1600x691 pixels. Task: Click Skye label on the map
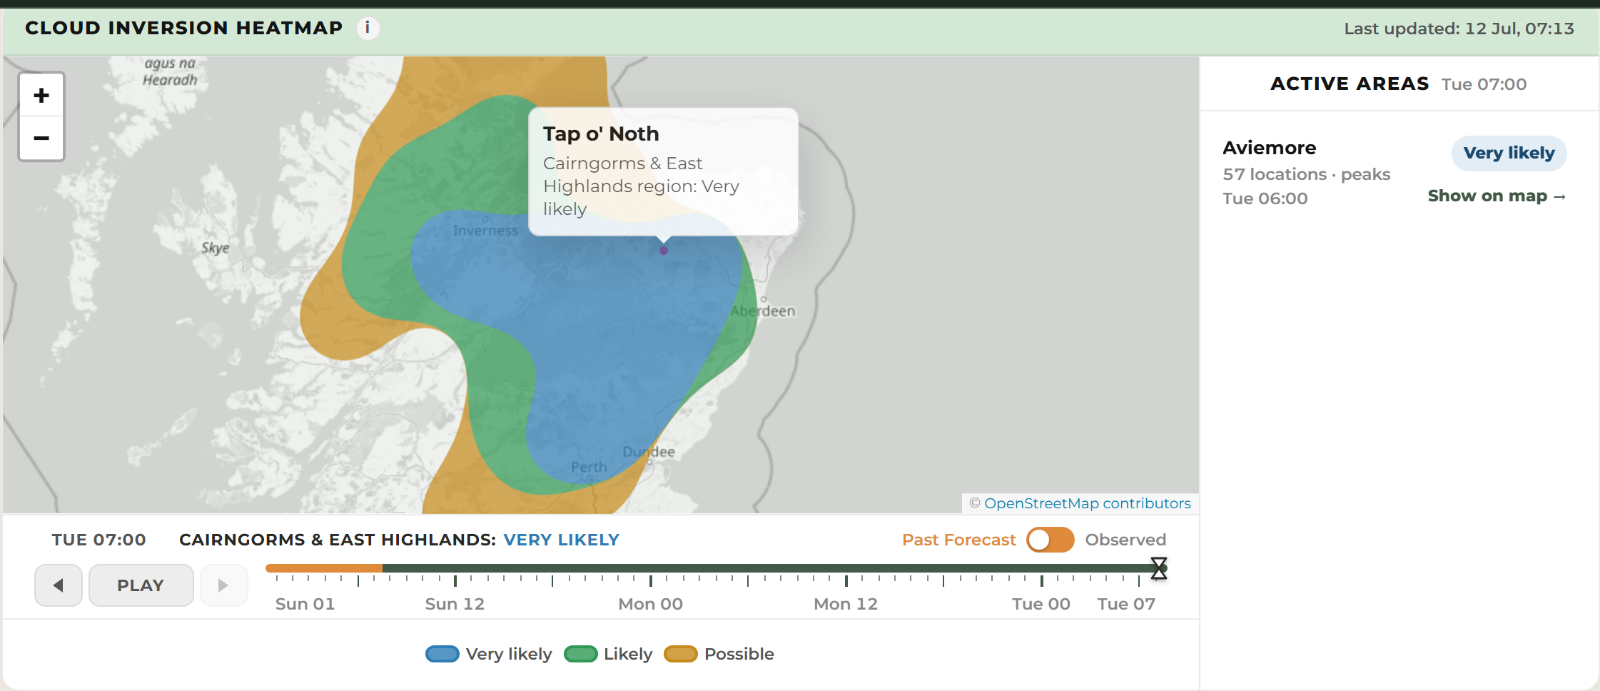pos(215,248)
